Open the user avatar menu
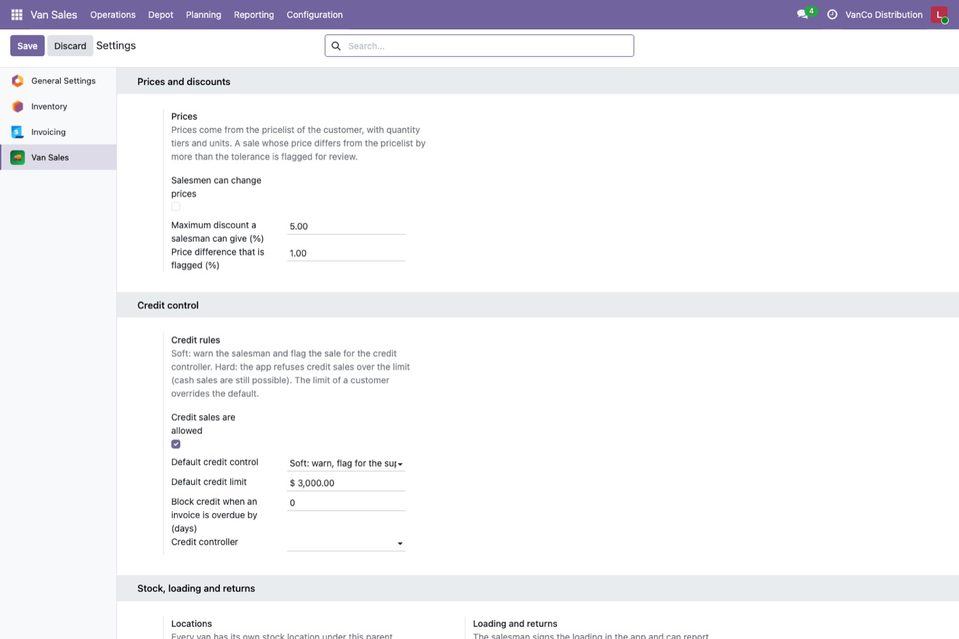 [939, 15]
